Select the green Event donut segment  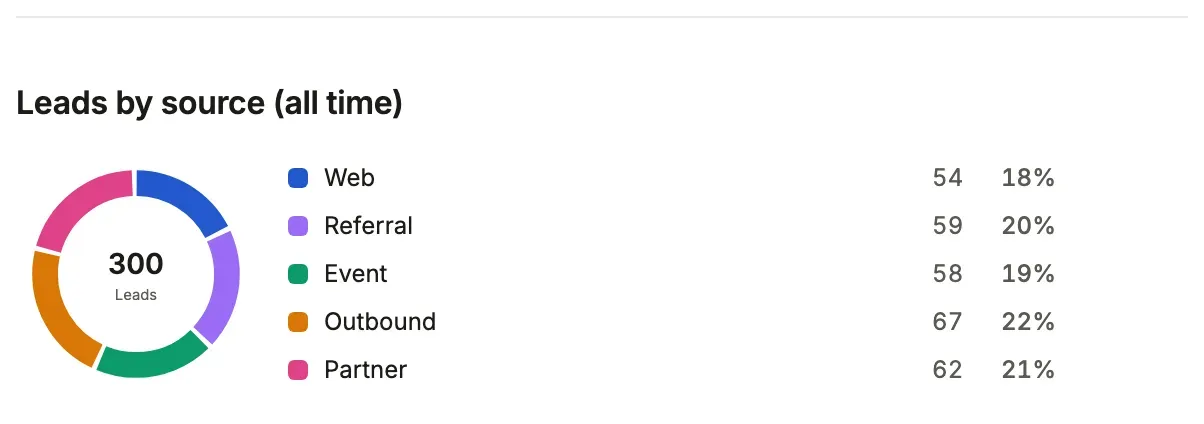[x=152, y=359]
